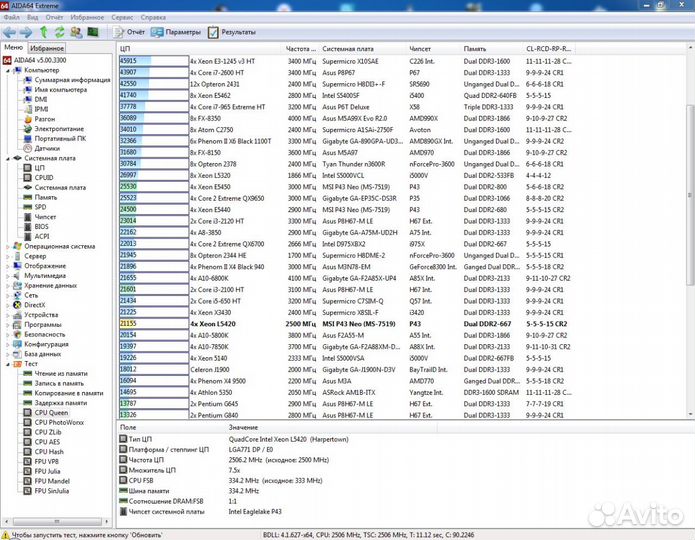Select CPU PhotoWorxx benchmark
The image size is (695, 540).
coord(59,422)
